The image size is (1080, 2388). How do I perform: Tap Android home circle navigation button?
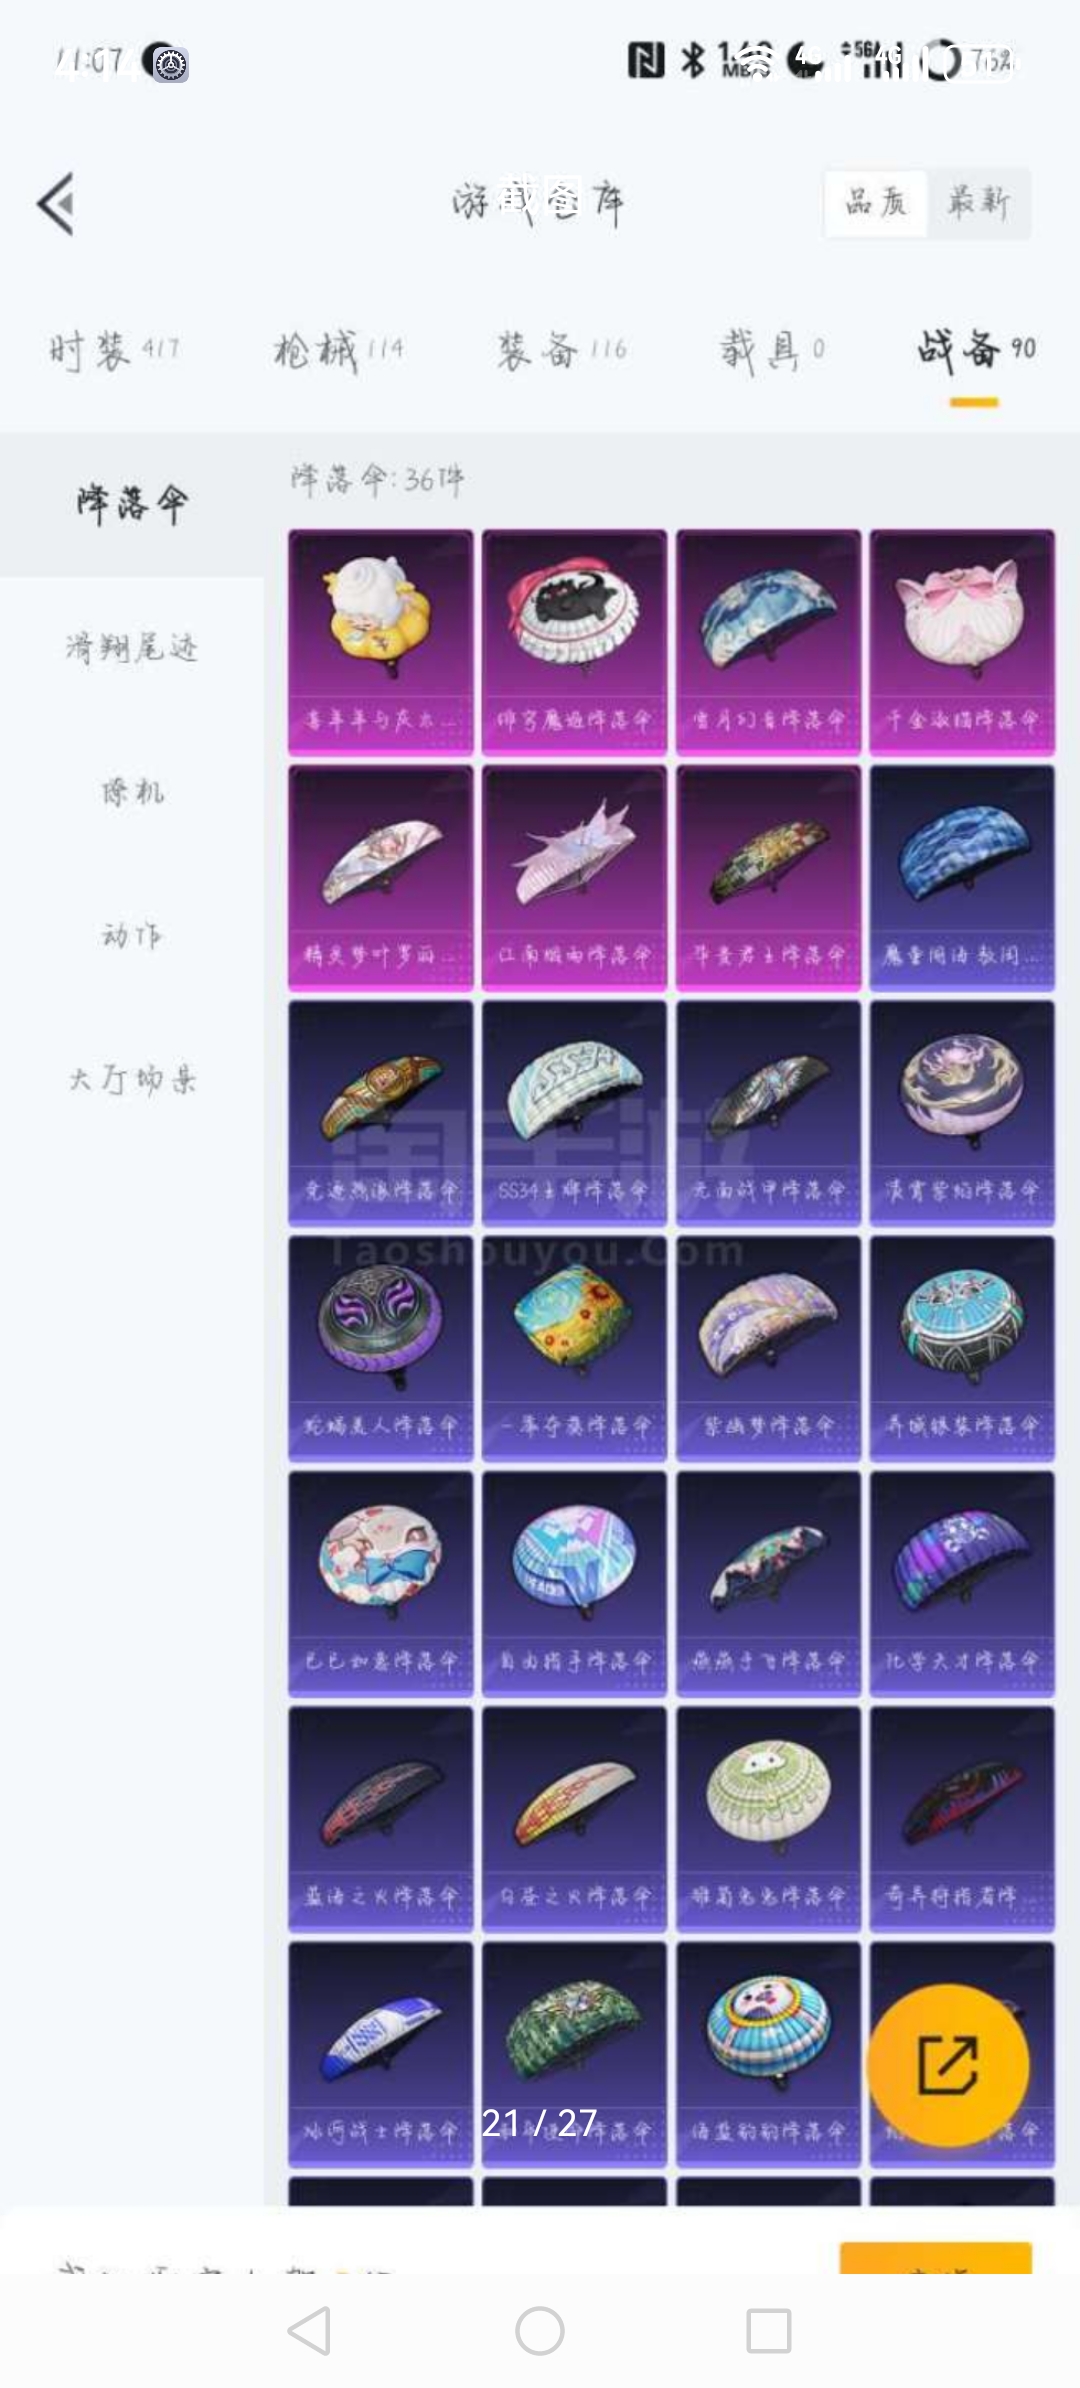[x=540, y=2330]
